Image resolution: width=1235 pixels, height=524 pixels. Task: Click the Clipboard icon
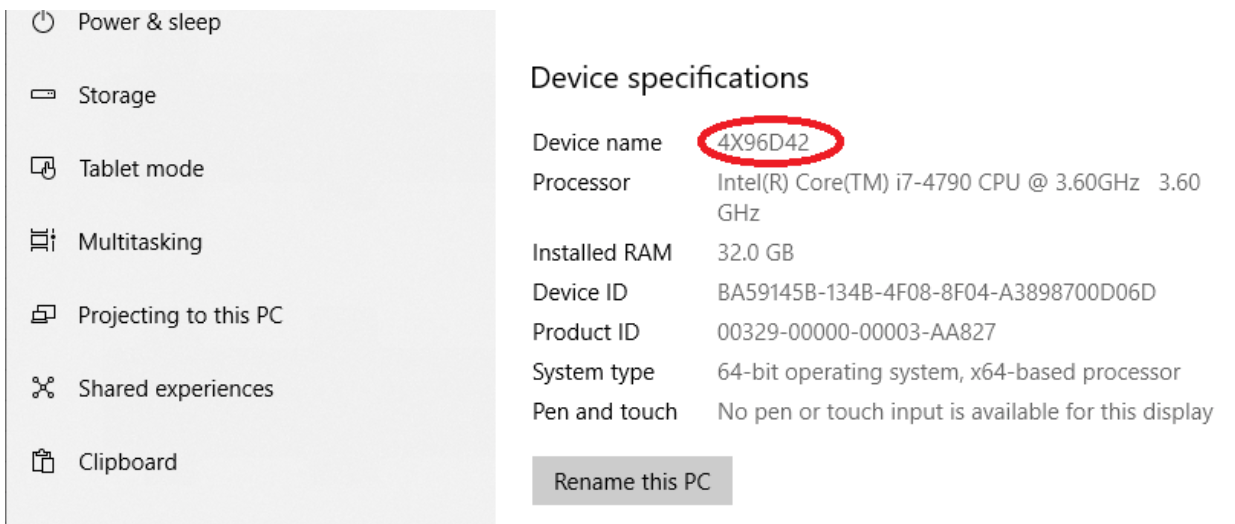point(42,462)
